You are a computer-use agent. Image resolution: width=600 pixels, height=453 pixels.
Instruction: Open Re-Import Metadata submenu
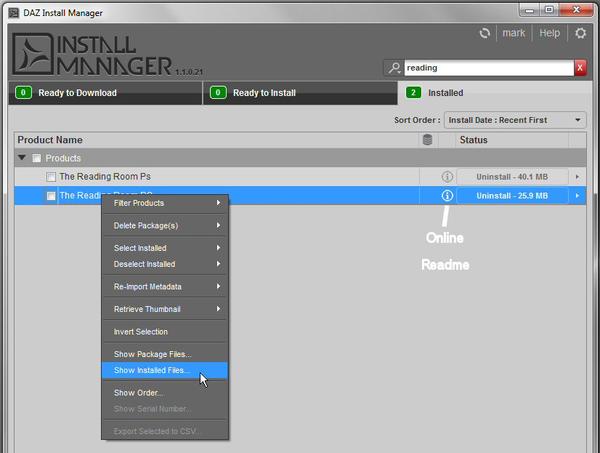165,287
